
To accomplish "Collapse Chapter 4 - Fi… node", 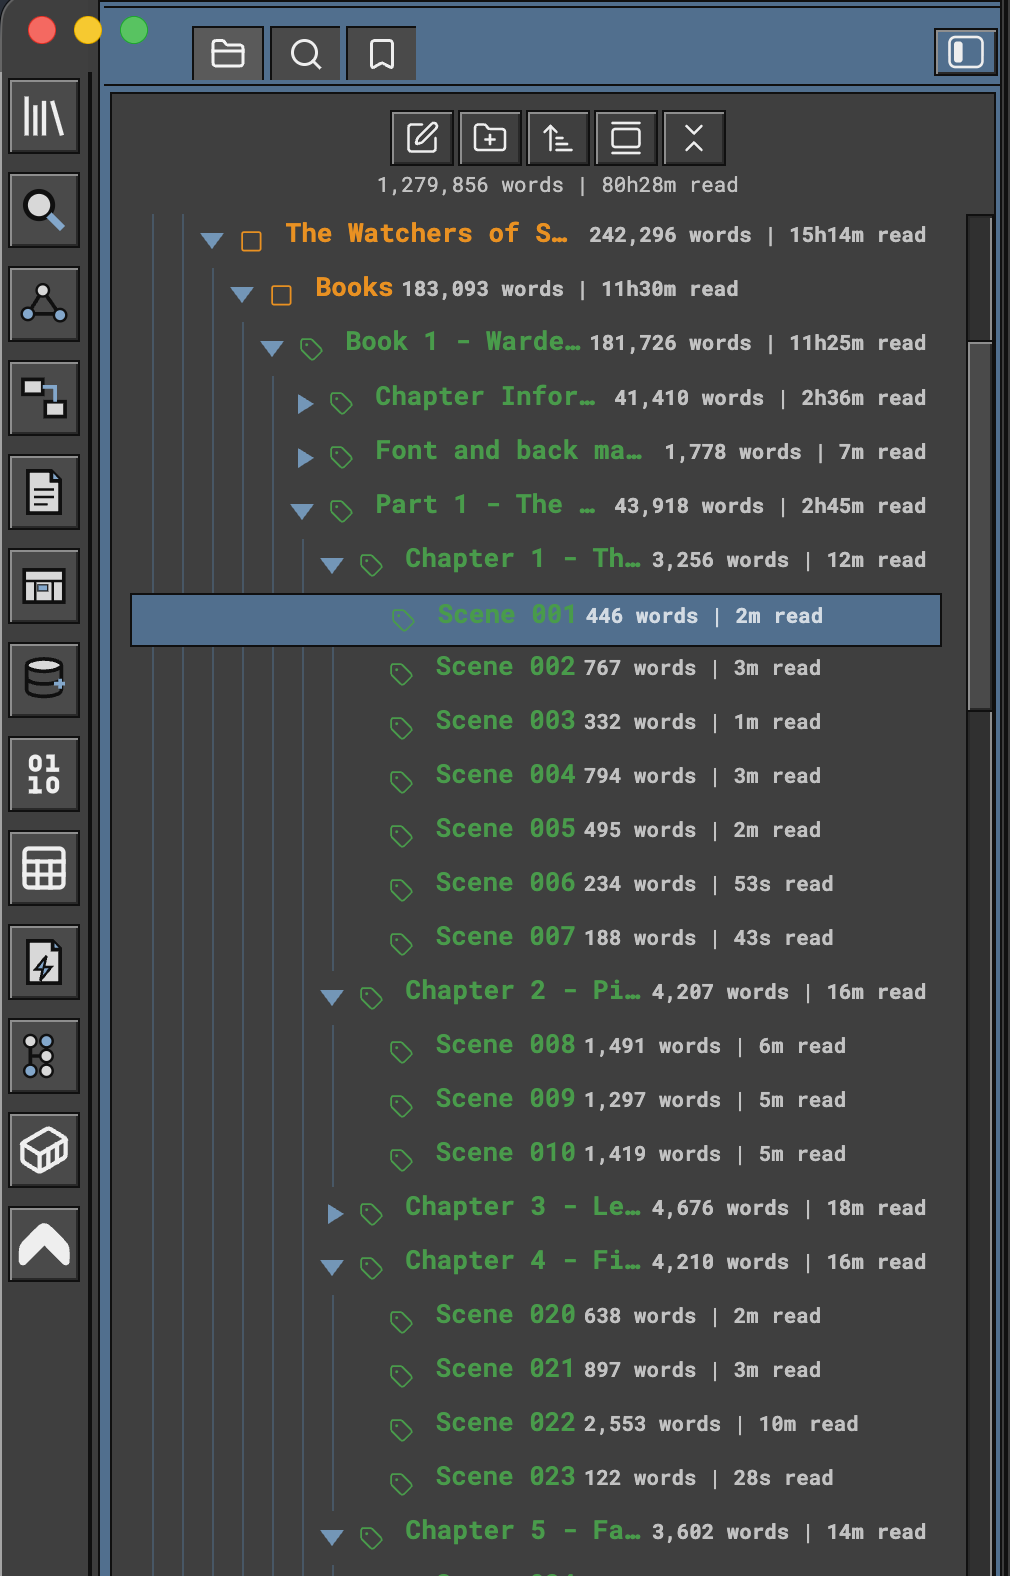I will pos(332,1267).
